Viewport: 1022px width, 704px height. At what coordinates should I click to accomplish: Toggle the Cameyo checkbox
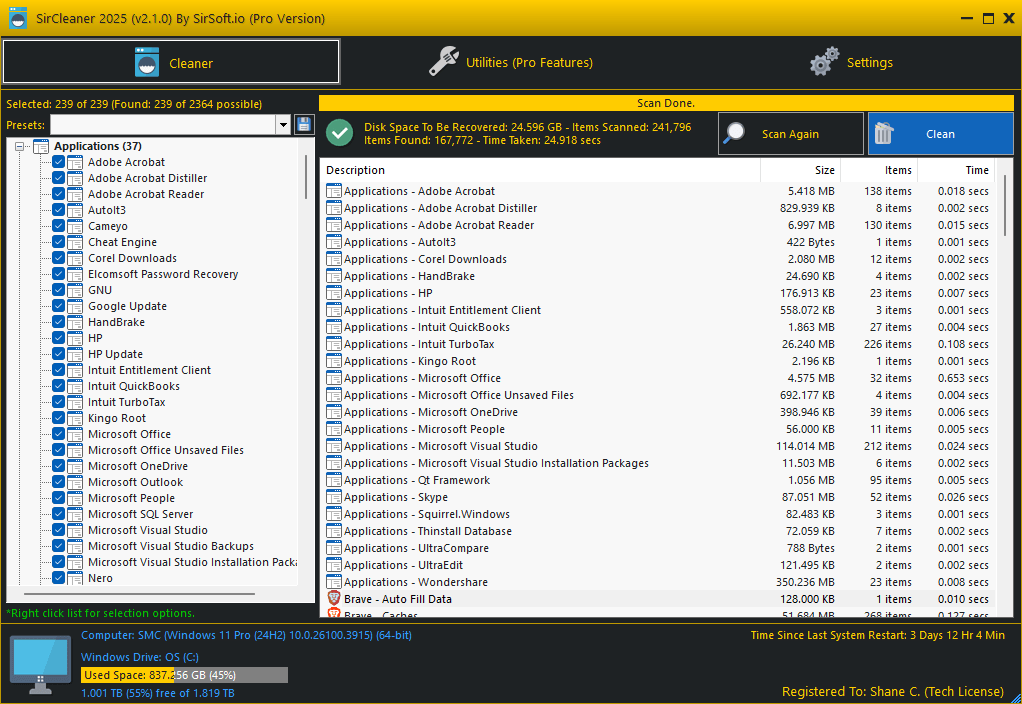[58, 226]
